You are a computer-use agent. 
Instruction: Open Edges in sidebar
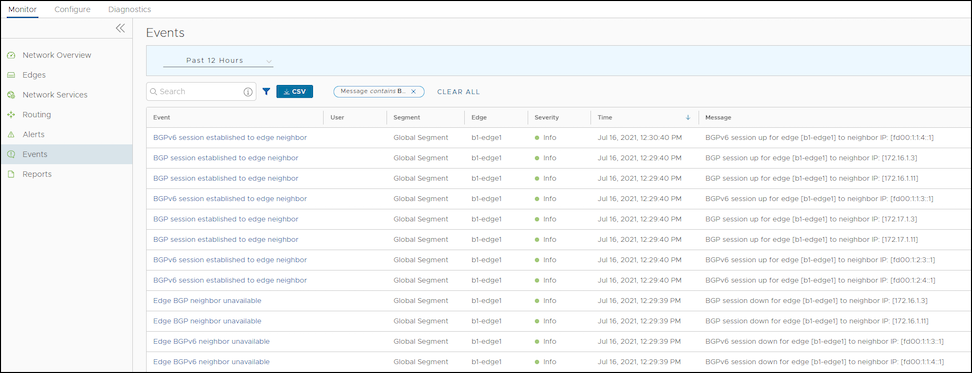(x=34, y=75)
